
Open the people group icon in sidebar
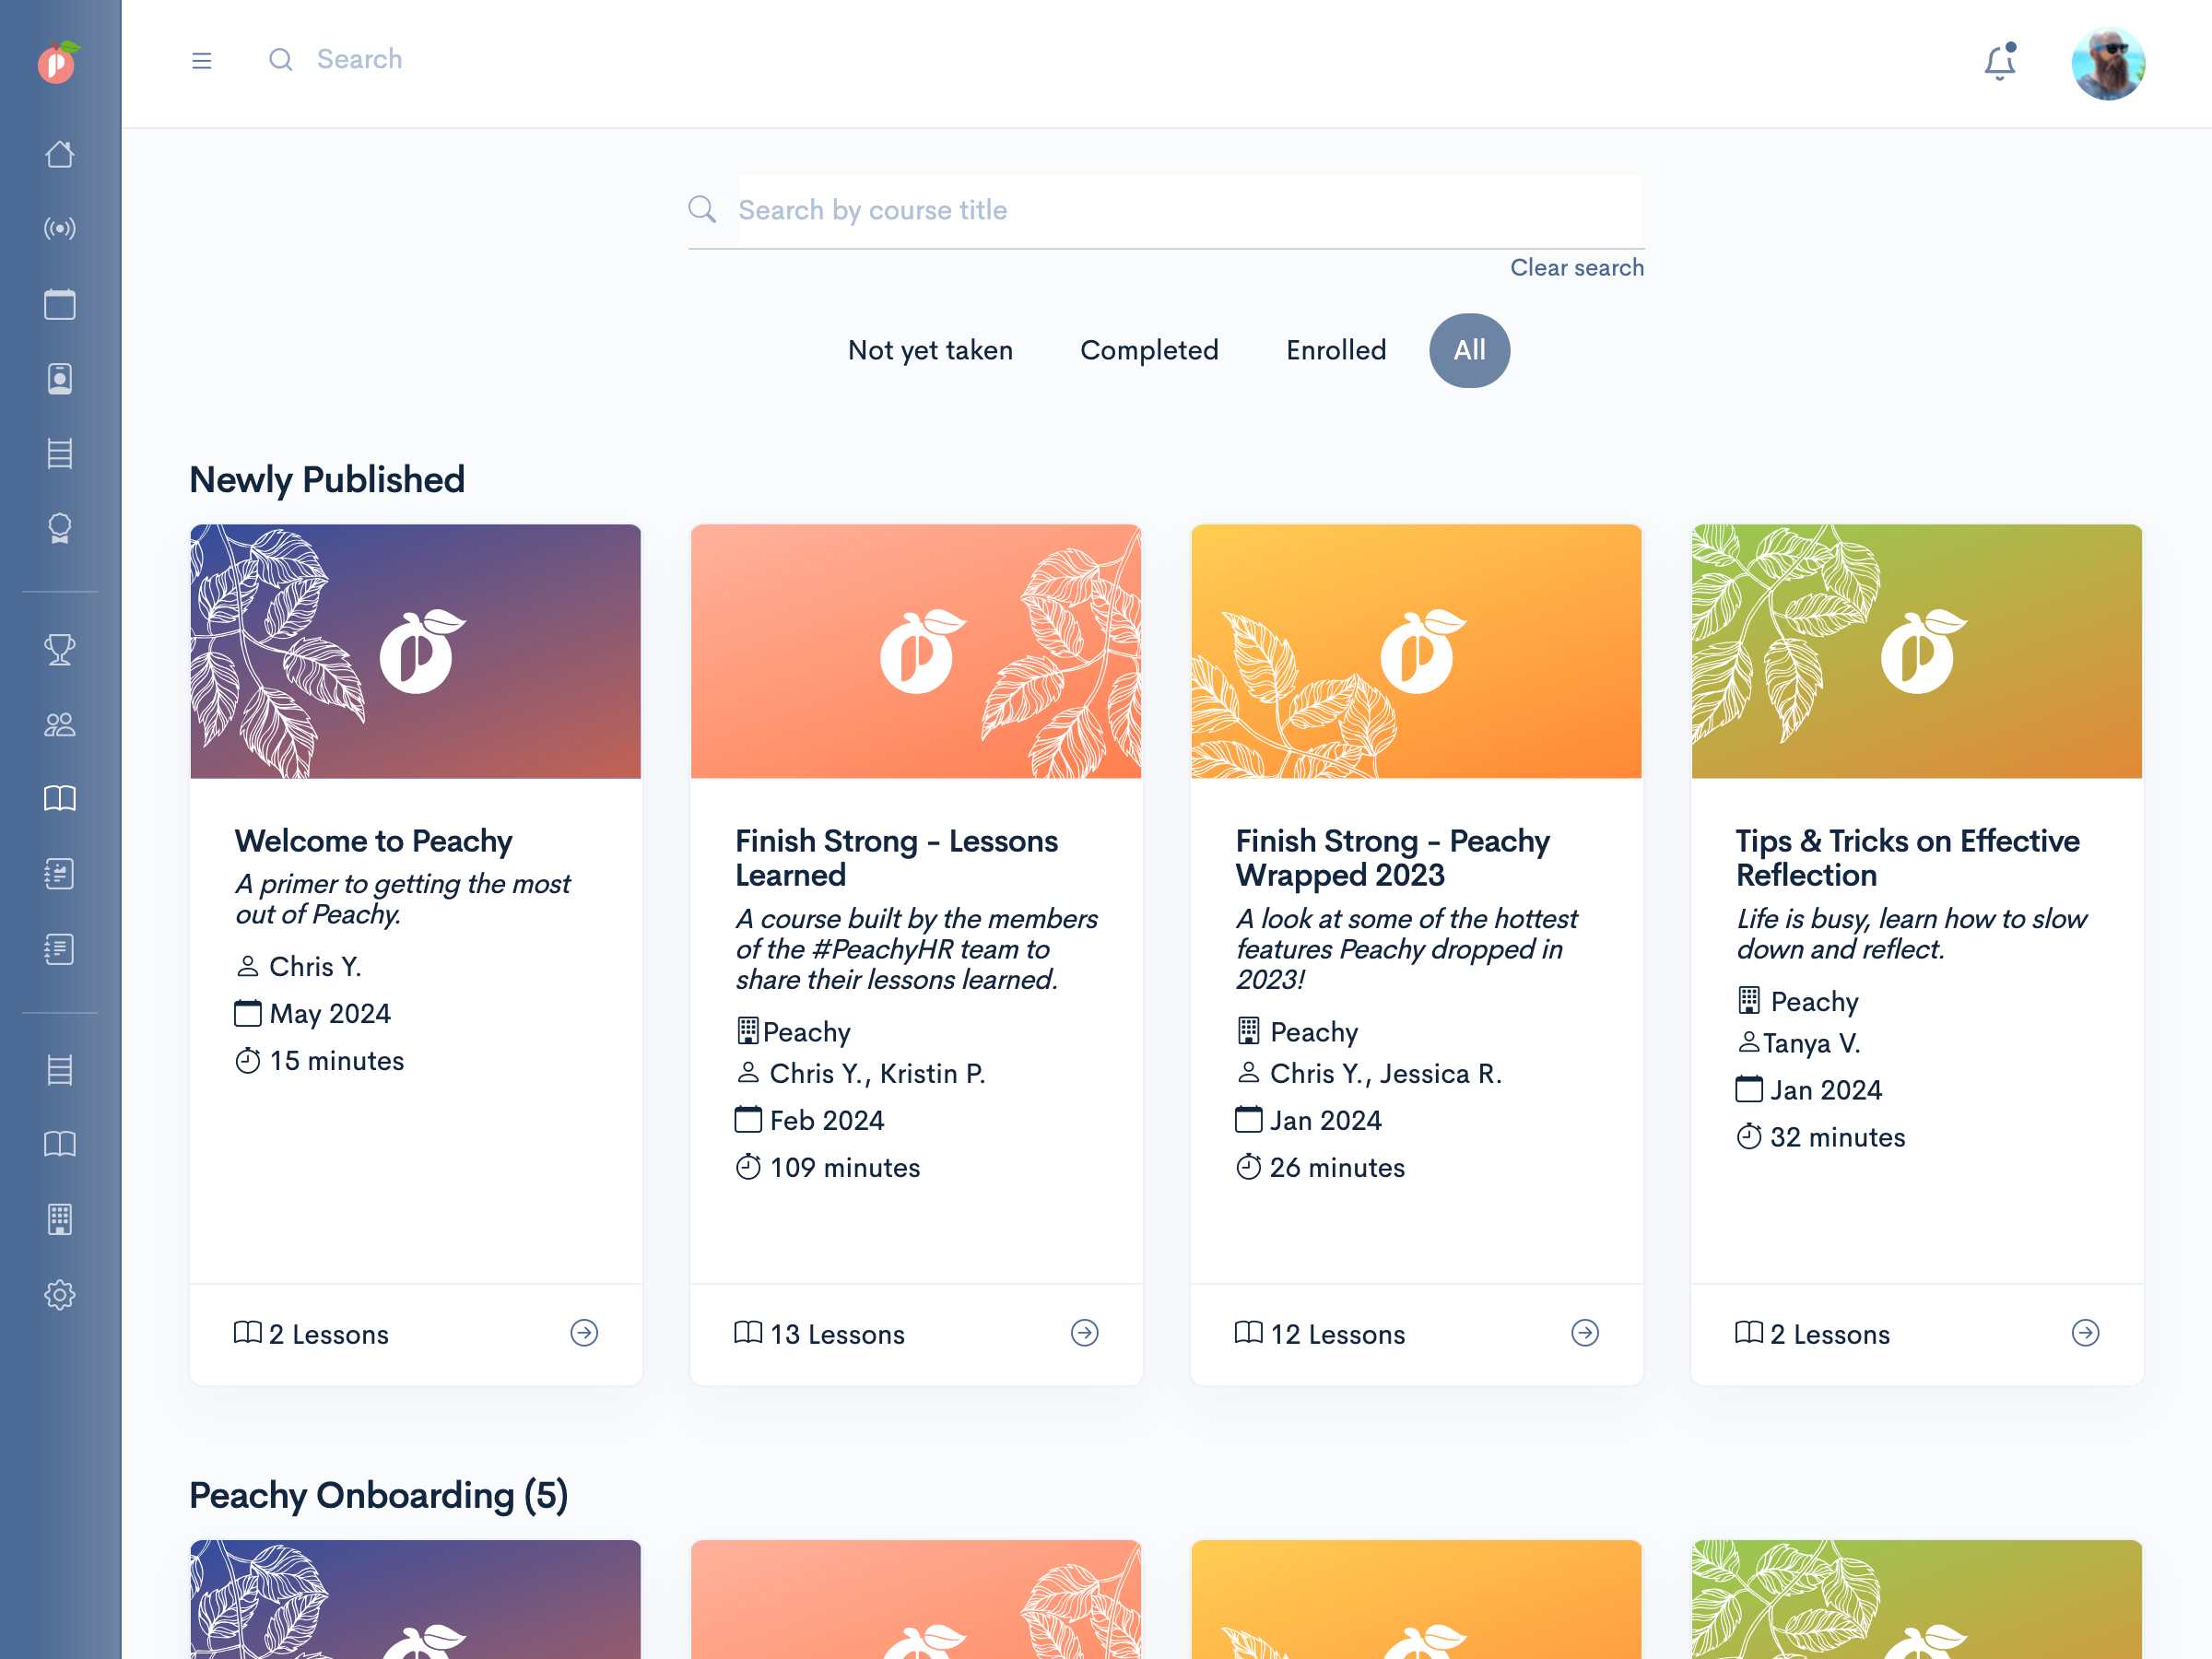(x=60, y=725)
